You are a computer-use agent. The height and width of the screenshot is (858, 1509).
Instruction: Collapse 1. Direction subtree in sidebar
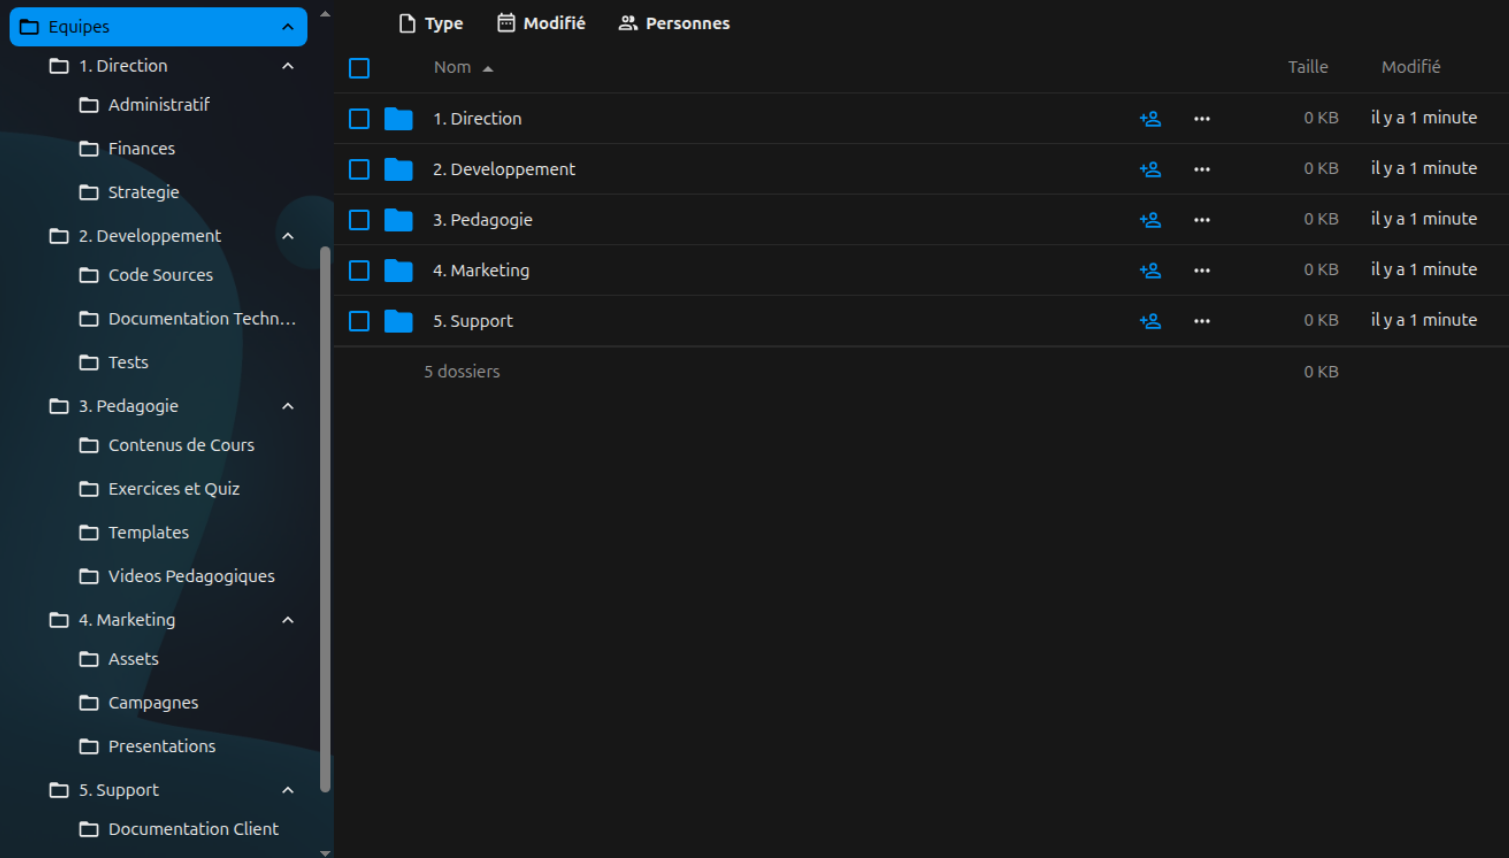[x=288, y=66]
